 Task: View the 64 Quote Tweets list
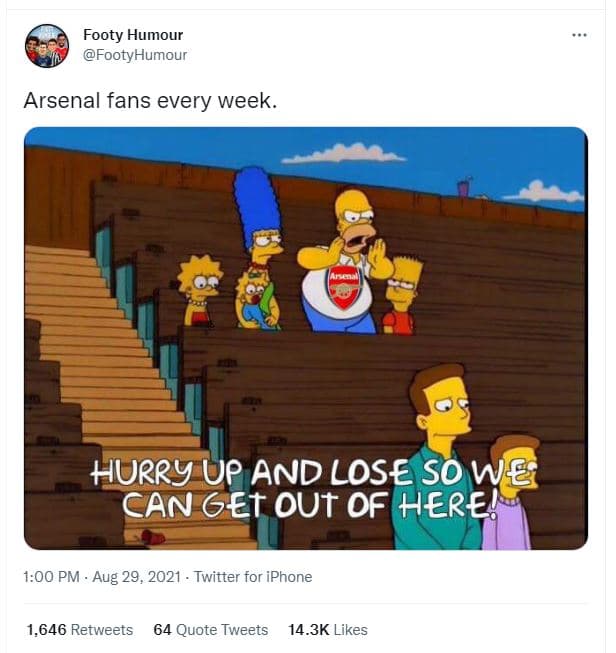coord(210,629)
